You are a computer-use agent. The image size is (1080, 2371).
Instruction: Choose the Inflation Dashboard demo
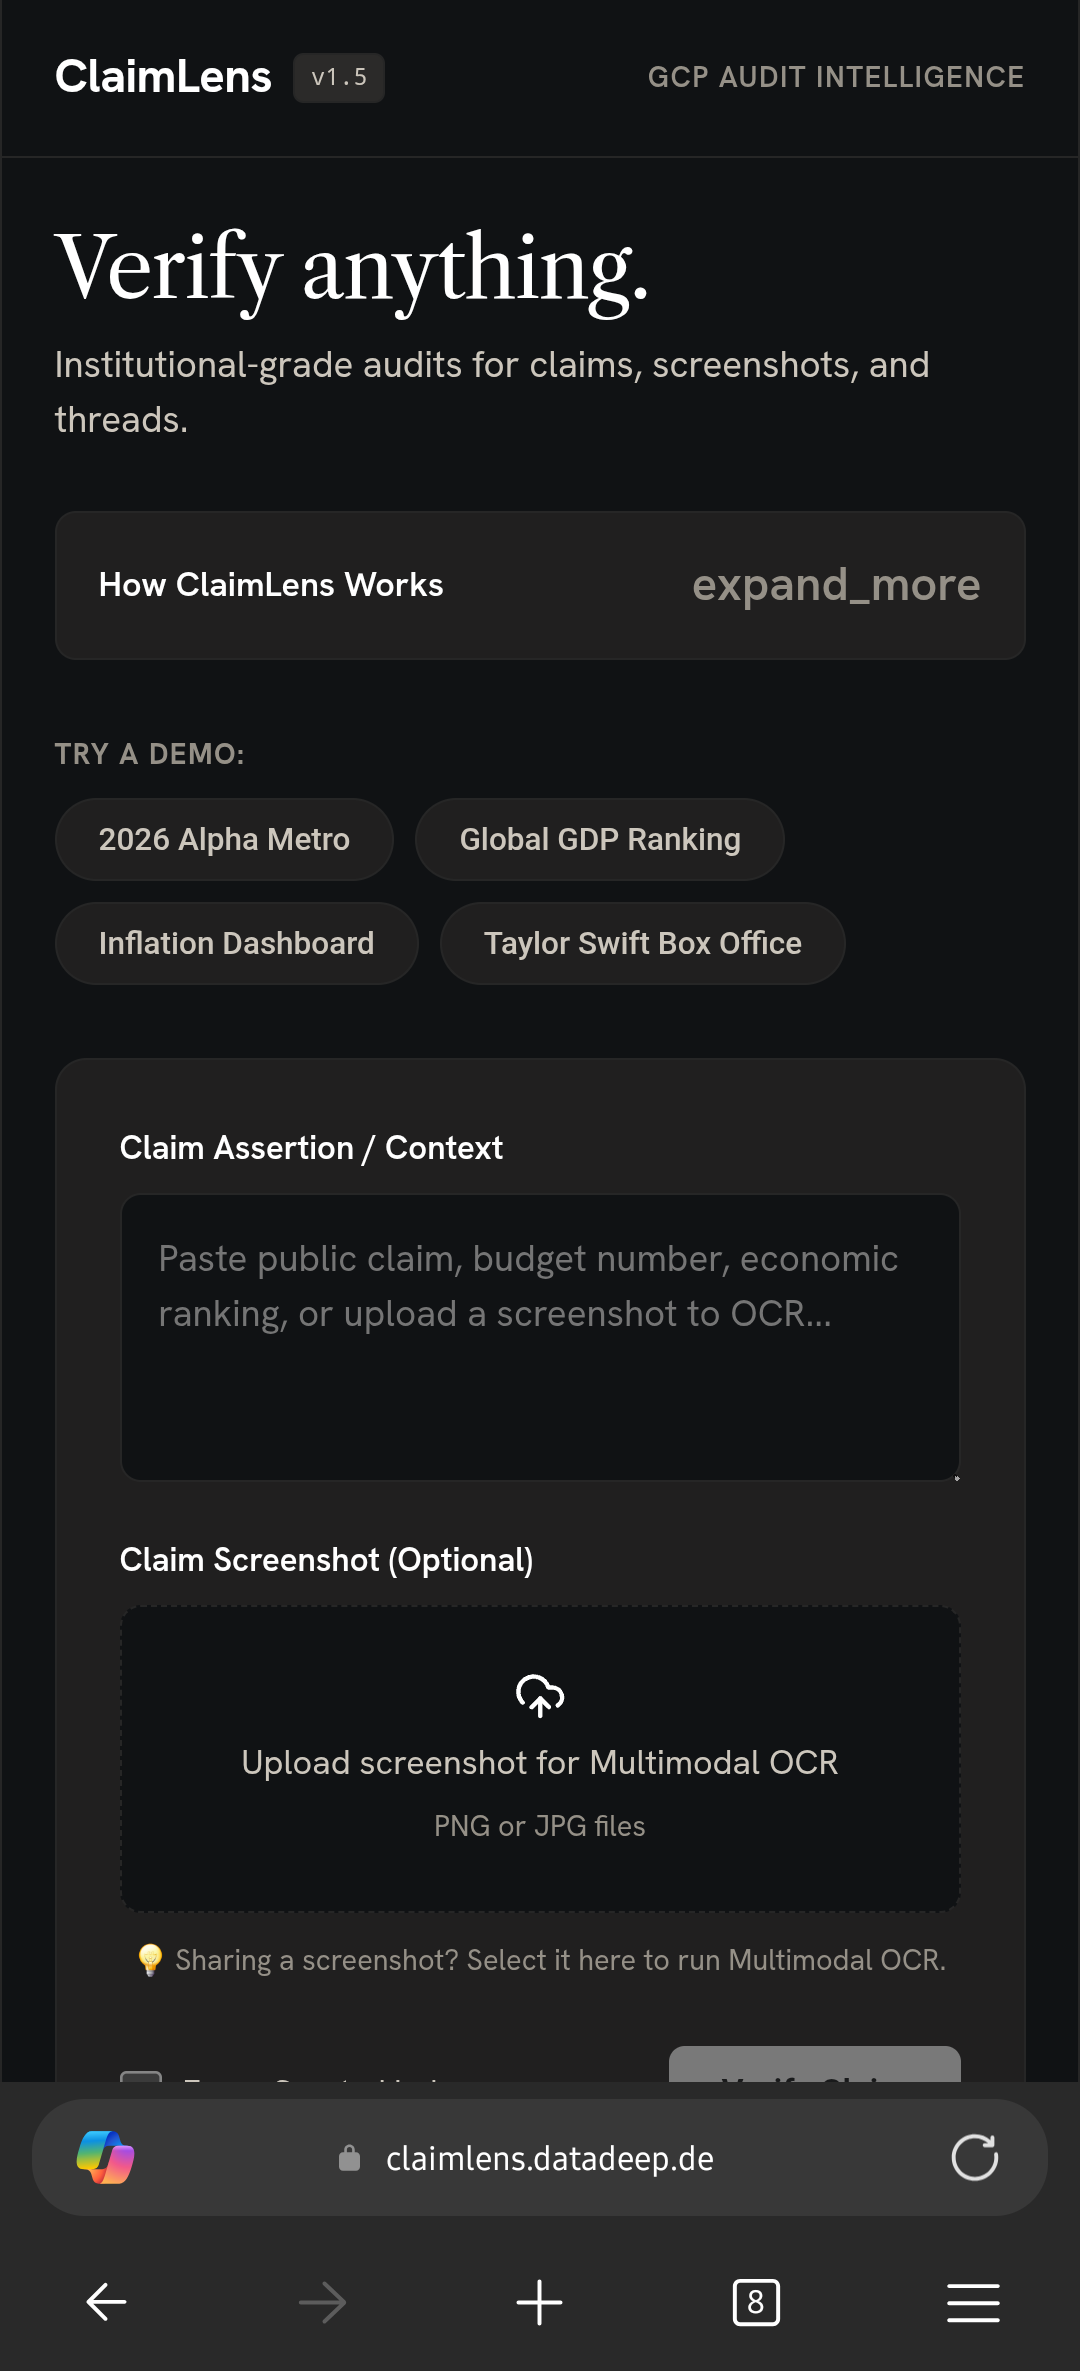click(236, 943)
